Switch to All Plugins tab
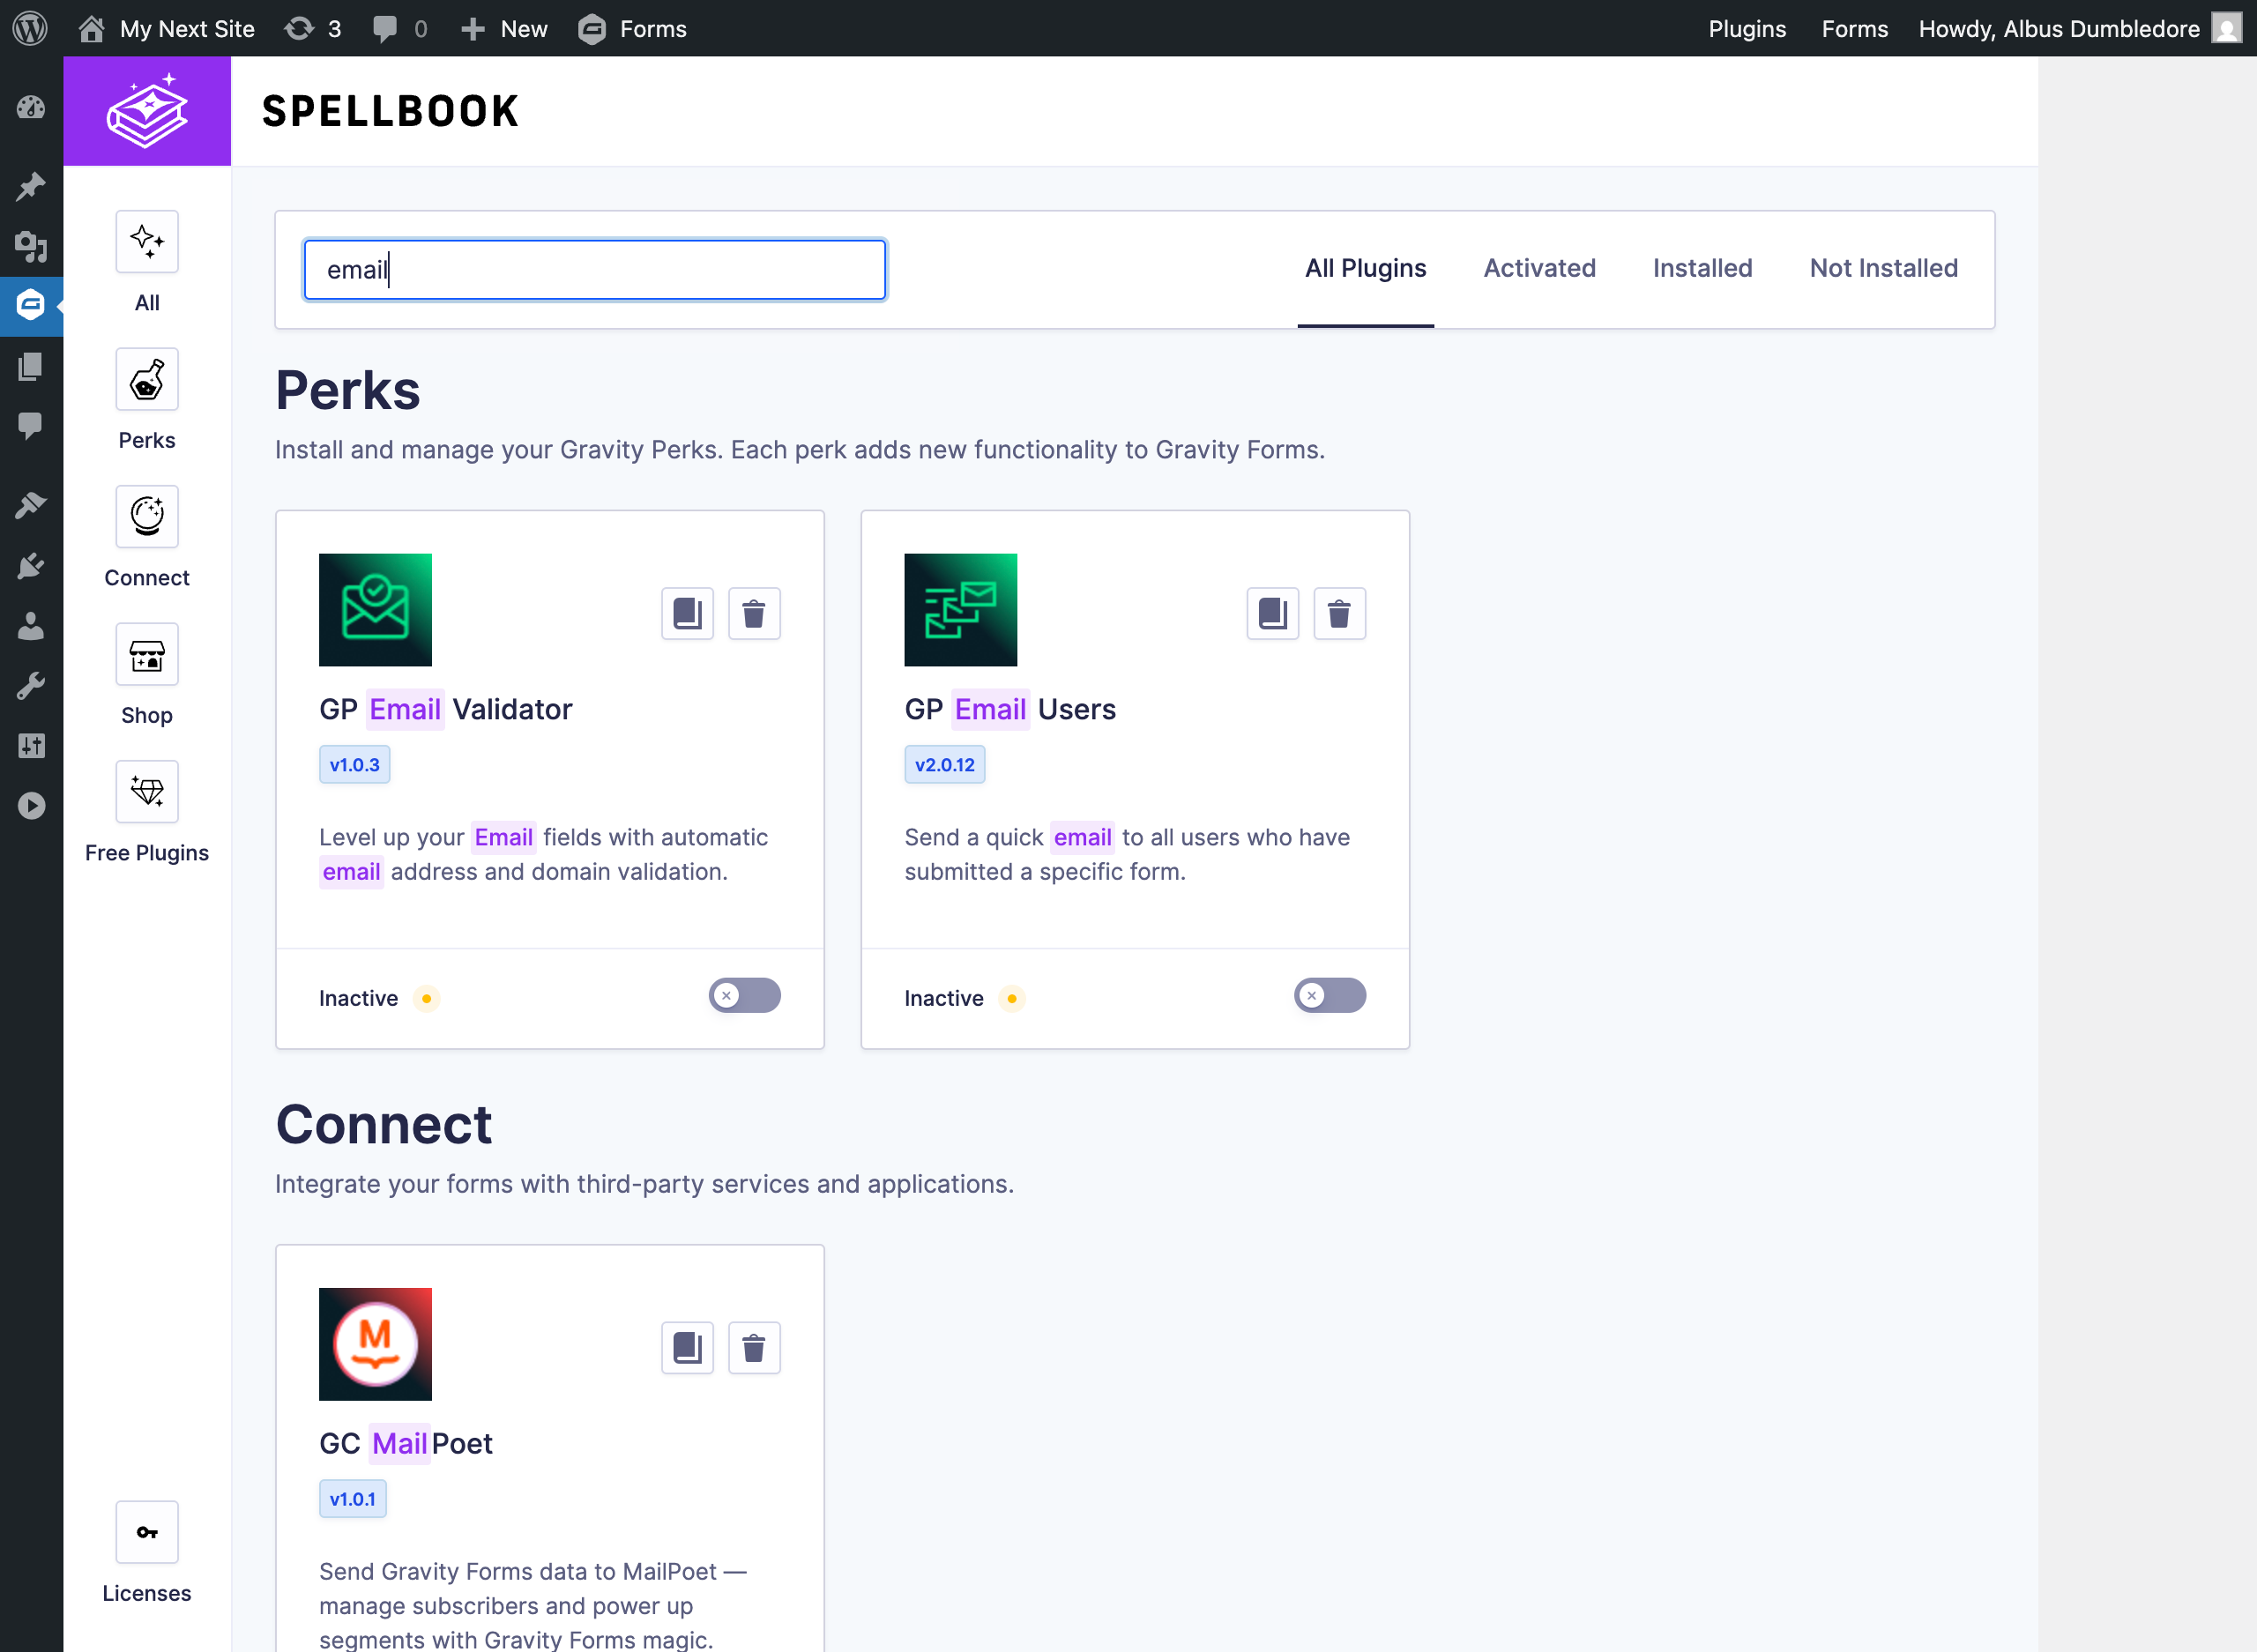Image resolution: width=2257 pixels, height=1652 pixels. (1365, 269)
